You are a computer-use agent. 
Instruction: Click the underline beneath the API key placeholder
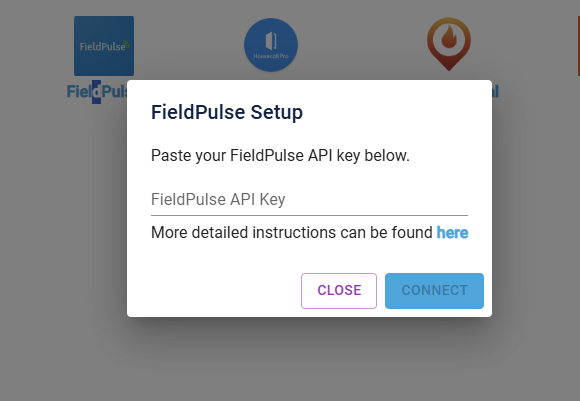(x=309, y=215)
